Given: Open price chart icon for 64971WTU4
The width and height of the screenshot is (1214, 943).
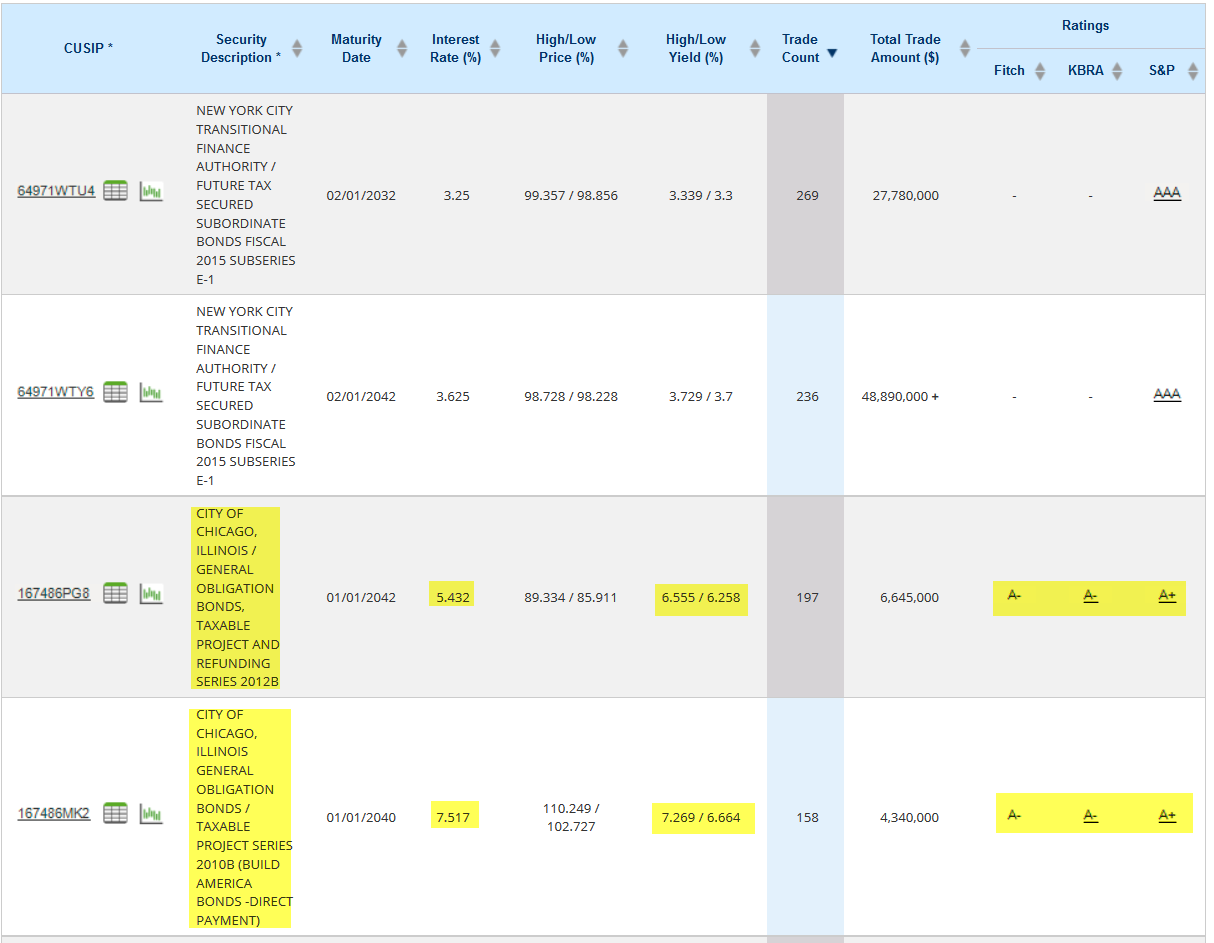Looking at the screenshot, I should coord(150,191).
